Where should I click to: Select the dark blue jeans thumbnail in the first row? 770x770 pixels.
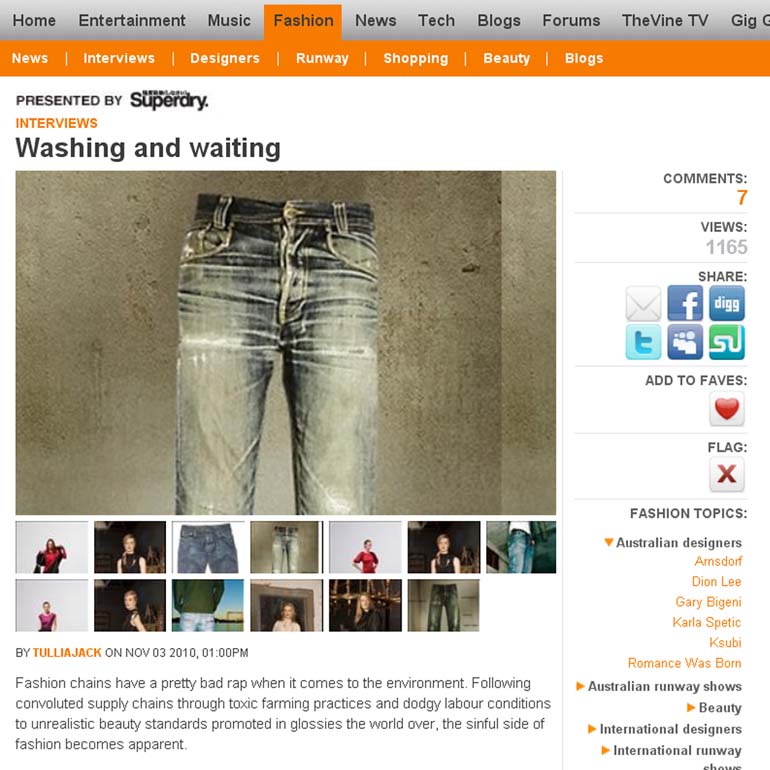(208, 547)
